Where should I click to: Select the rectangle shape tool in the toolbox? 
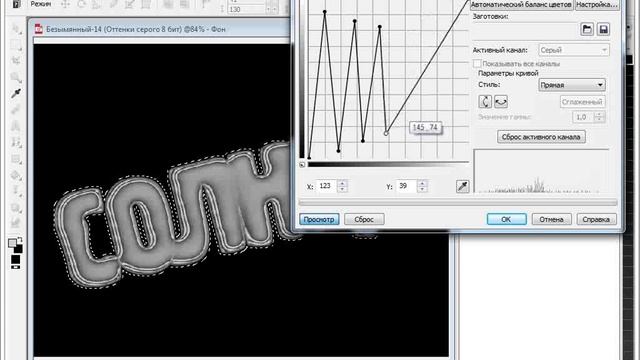16,159
